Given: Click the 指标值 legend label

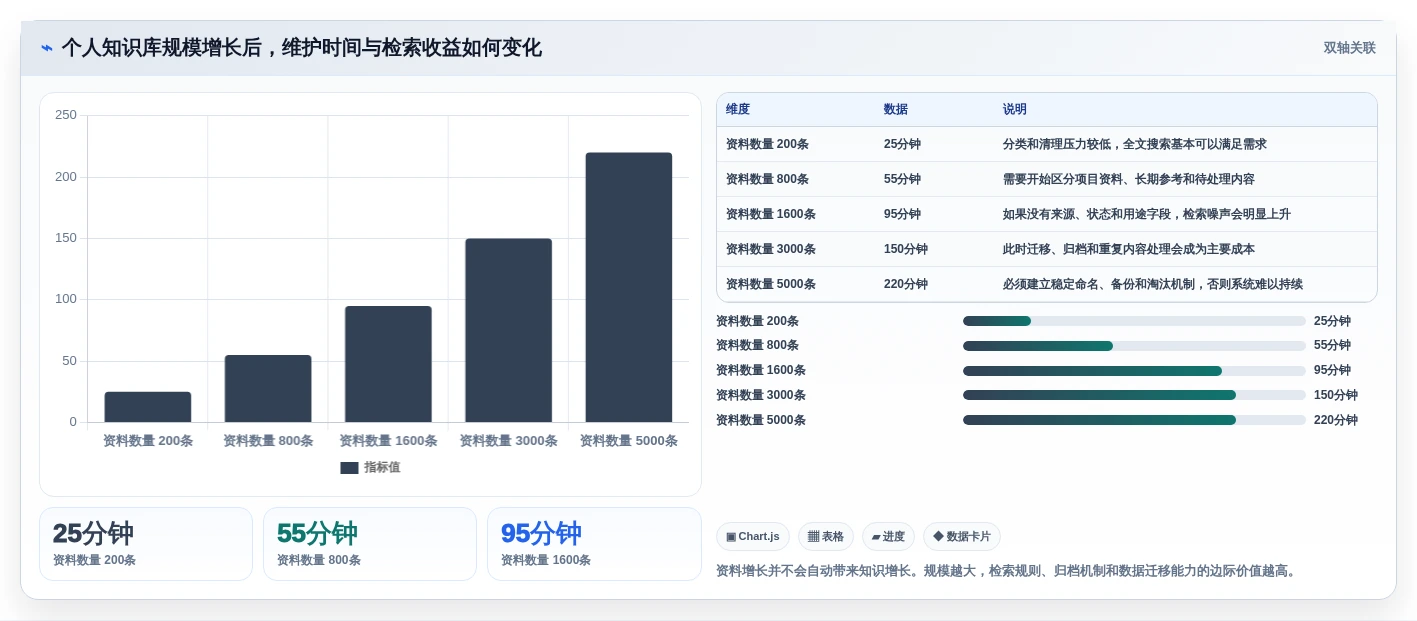Looking at the screenshot, I should 382,468.
